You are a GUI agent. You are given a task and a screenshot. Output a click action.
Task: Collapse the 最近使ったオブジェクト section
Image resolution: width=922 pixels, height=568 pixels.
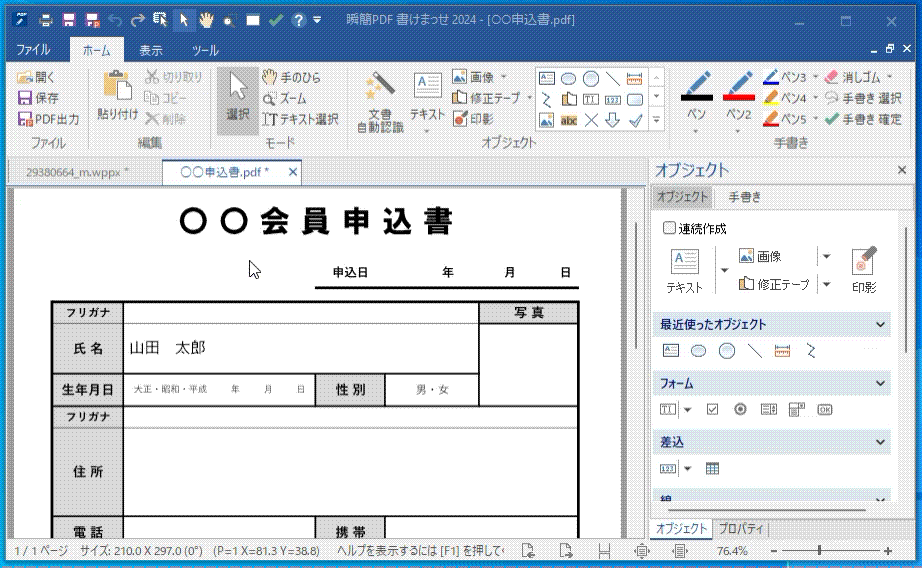pyautogui.click(x=880, y=325)
